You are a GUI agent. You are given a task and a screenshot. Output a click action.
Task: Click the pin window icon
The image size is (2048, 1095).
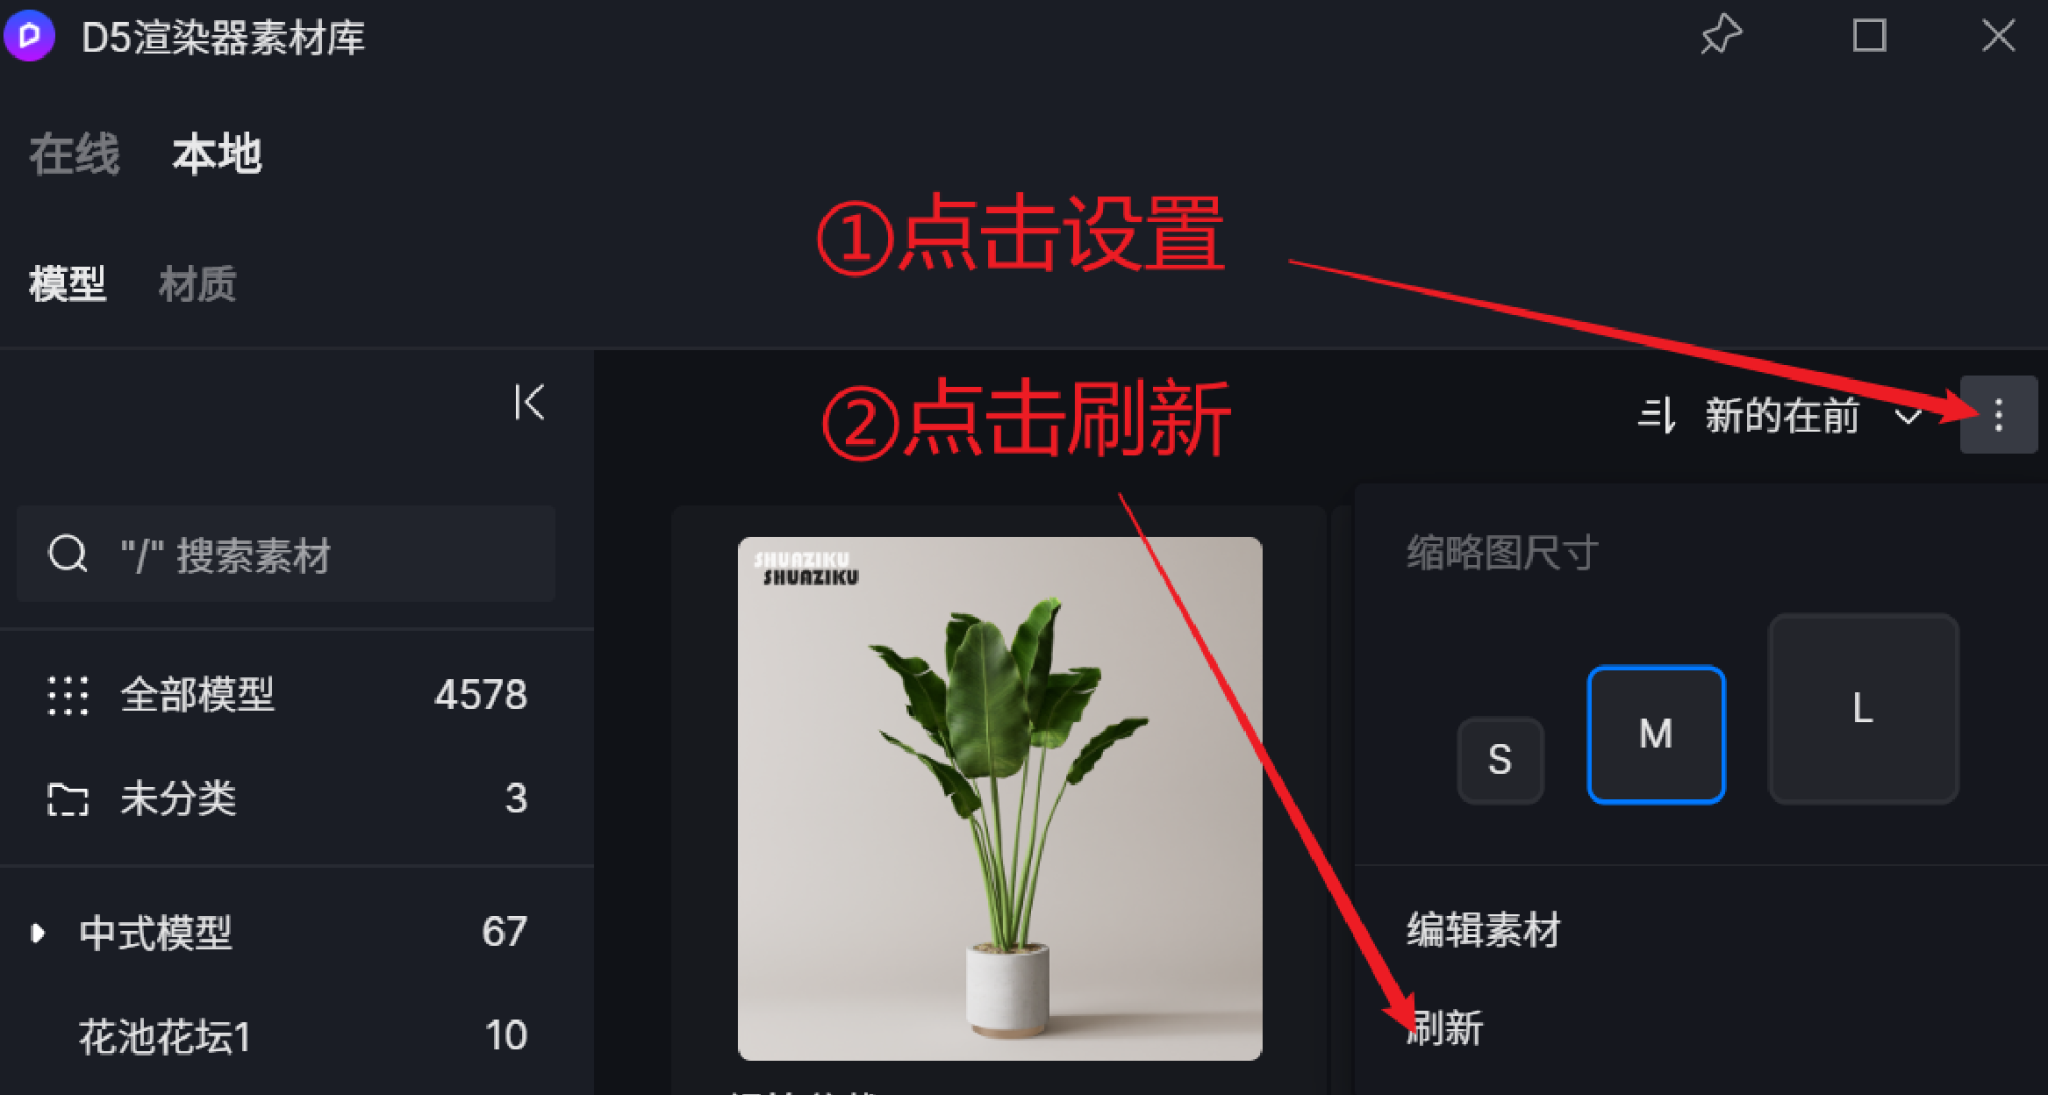[x=1721, y=36]
